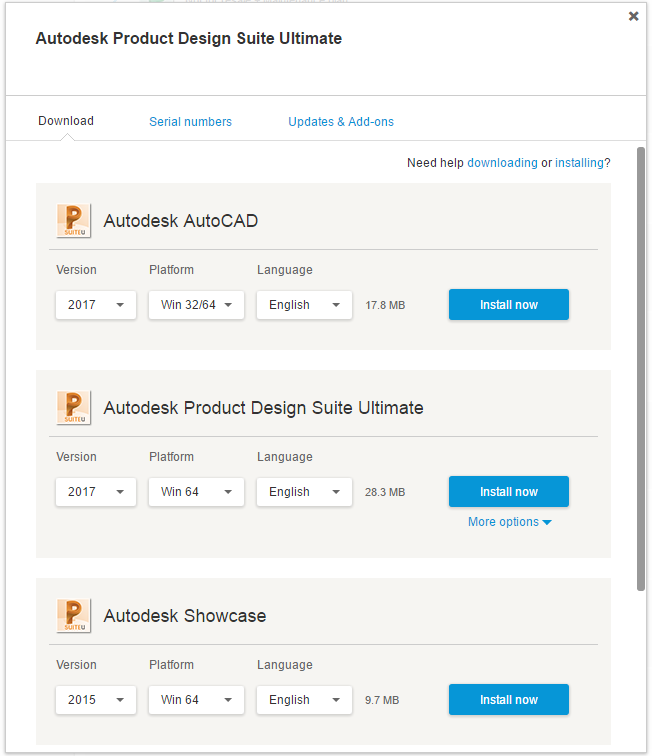This screenshot has width=652, height=756.
Task: Click the Autodesk AutoCAD product icon
Action: click(x=74, y=221)
